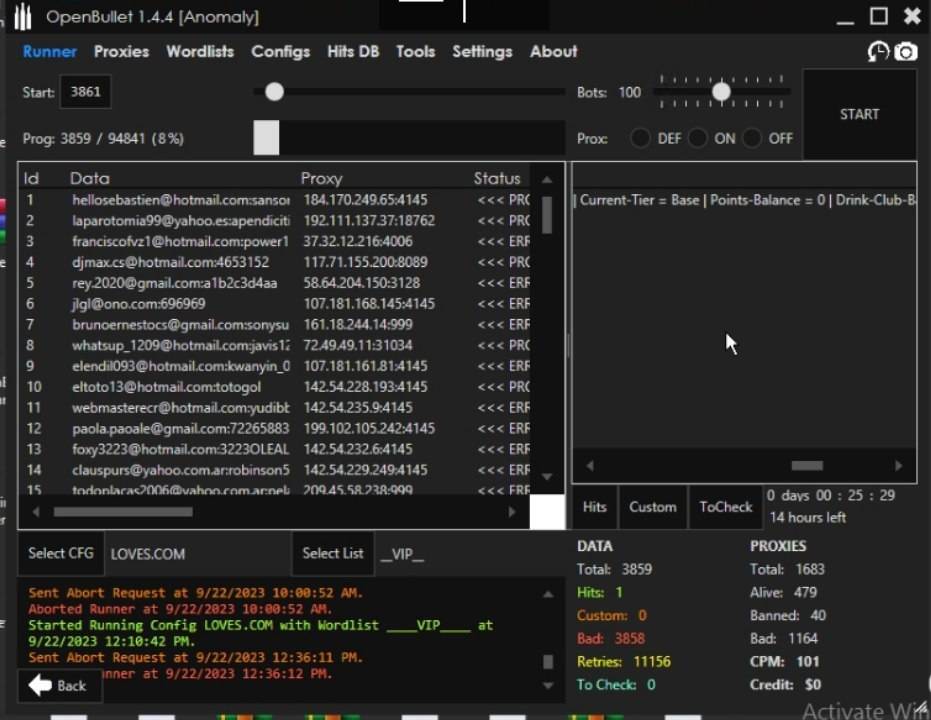Screen dimensions: 931x720
Task: Open the Proxies tab
Action: pyautogui.click(x=121, y=51)
